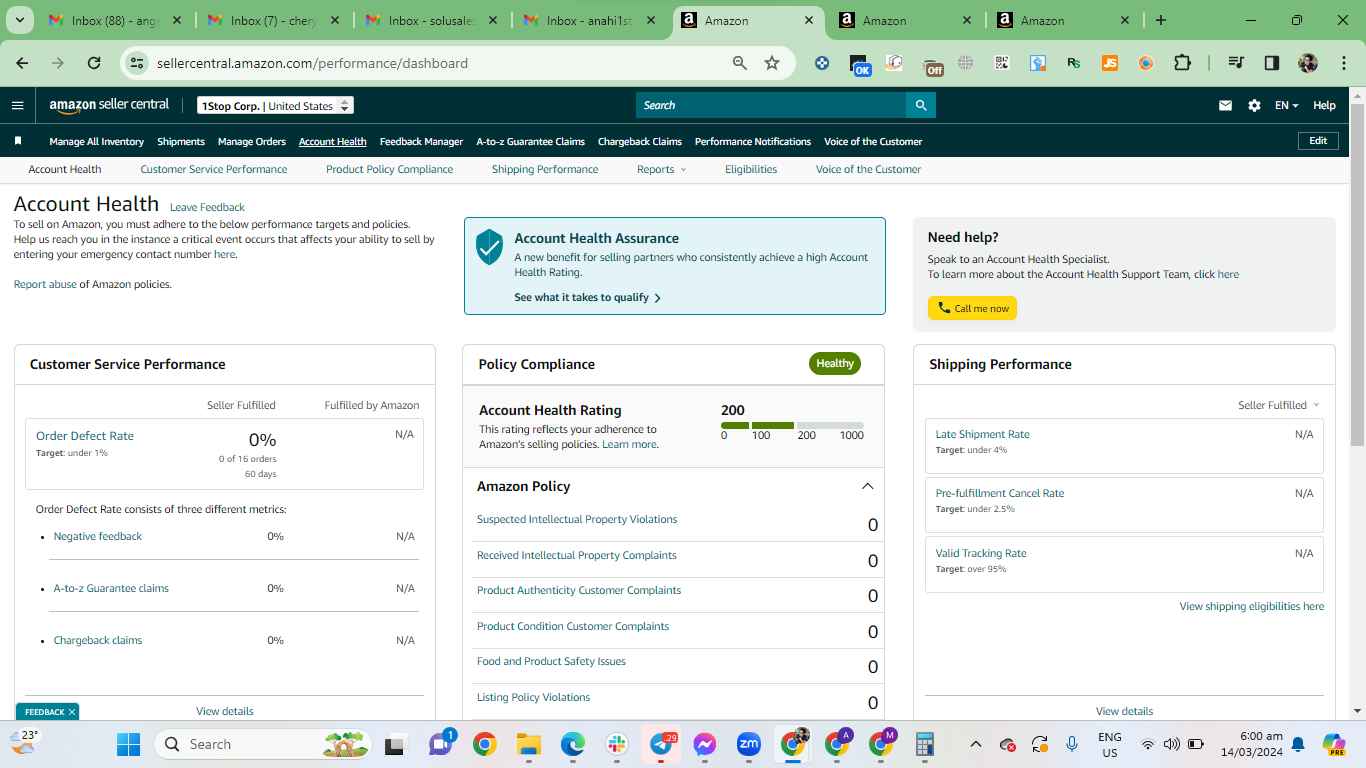Click the search magnifier button in Seller Central
This screenshot has width=1366, height=768.
921,105
